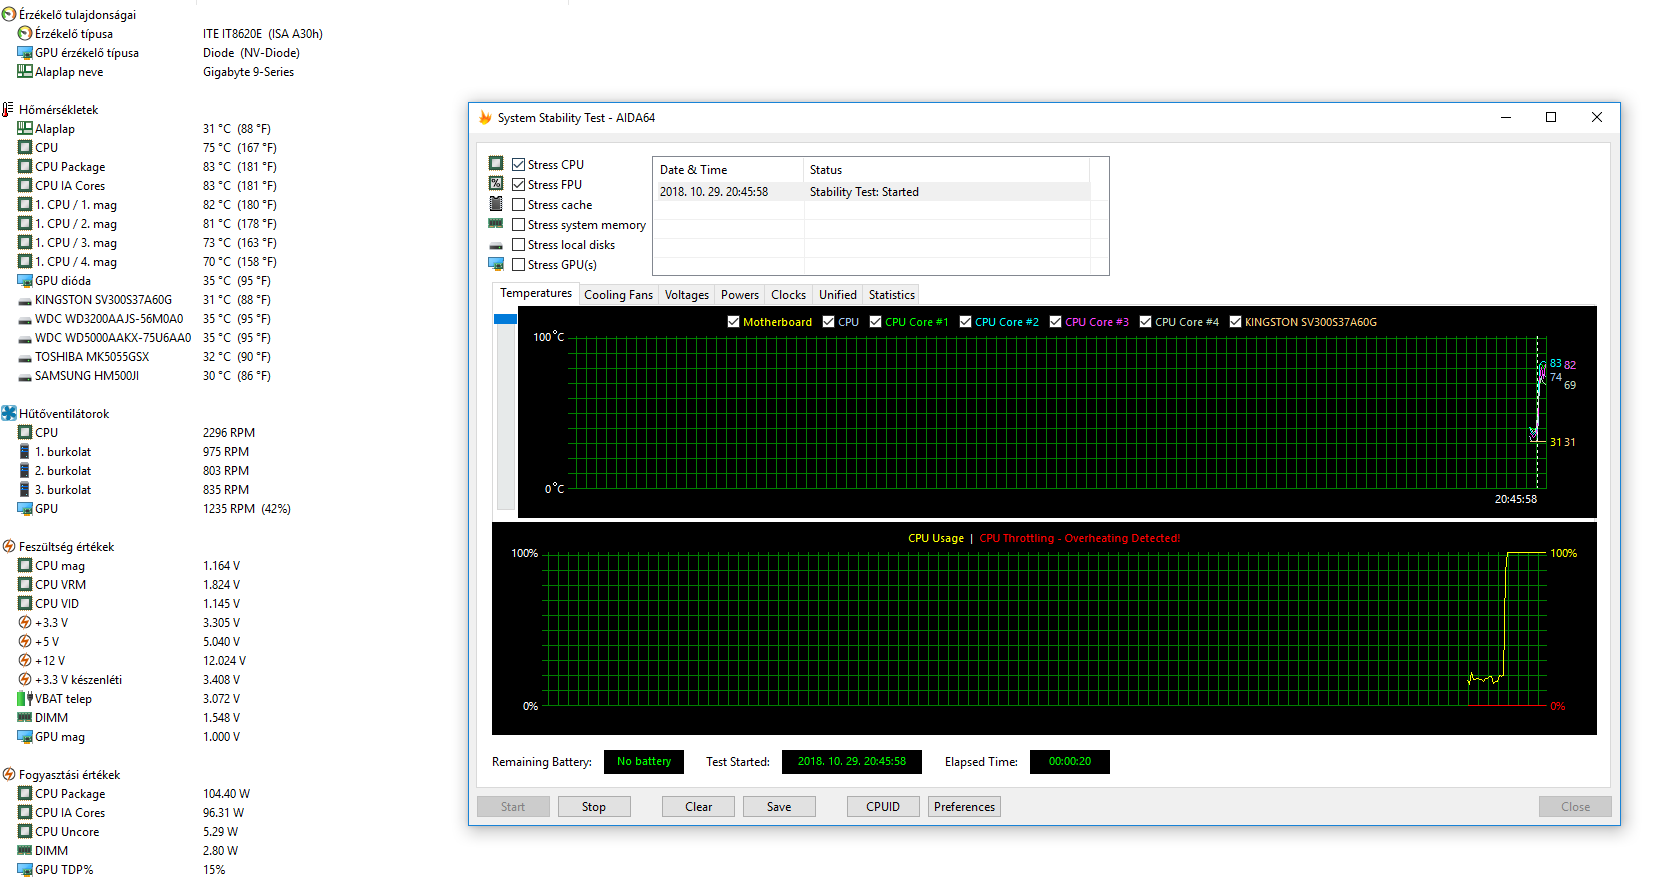Uncheck the Stress CPU checkbox
This screenshot has height=889, width=1664.
click(x=519, y=165)
